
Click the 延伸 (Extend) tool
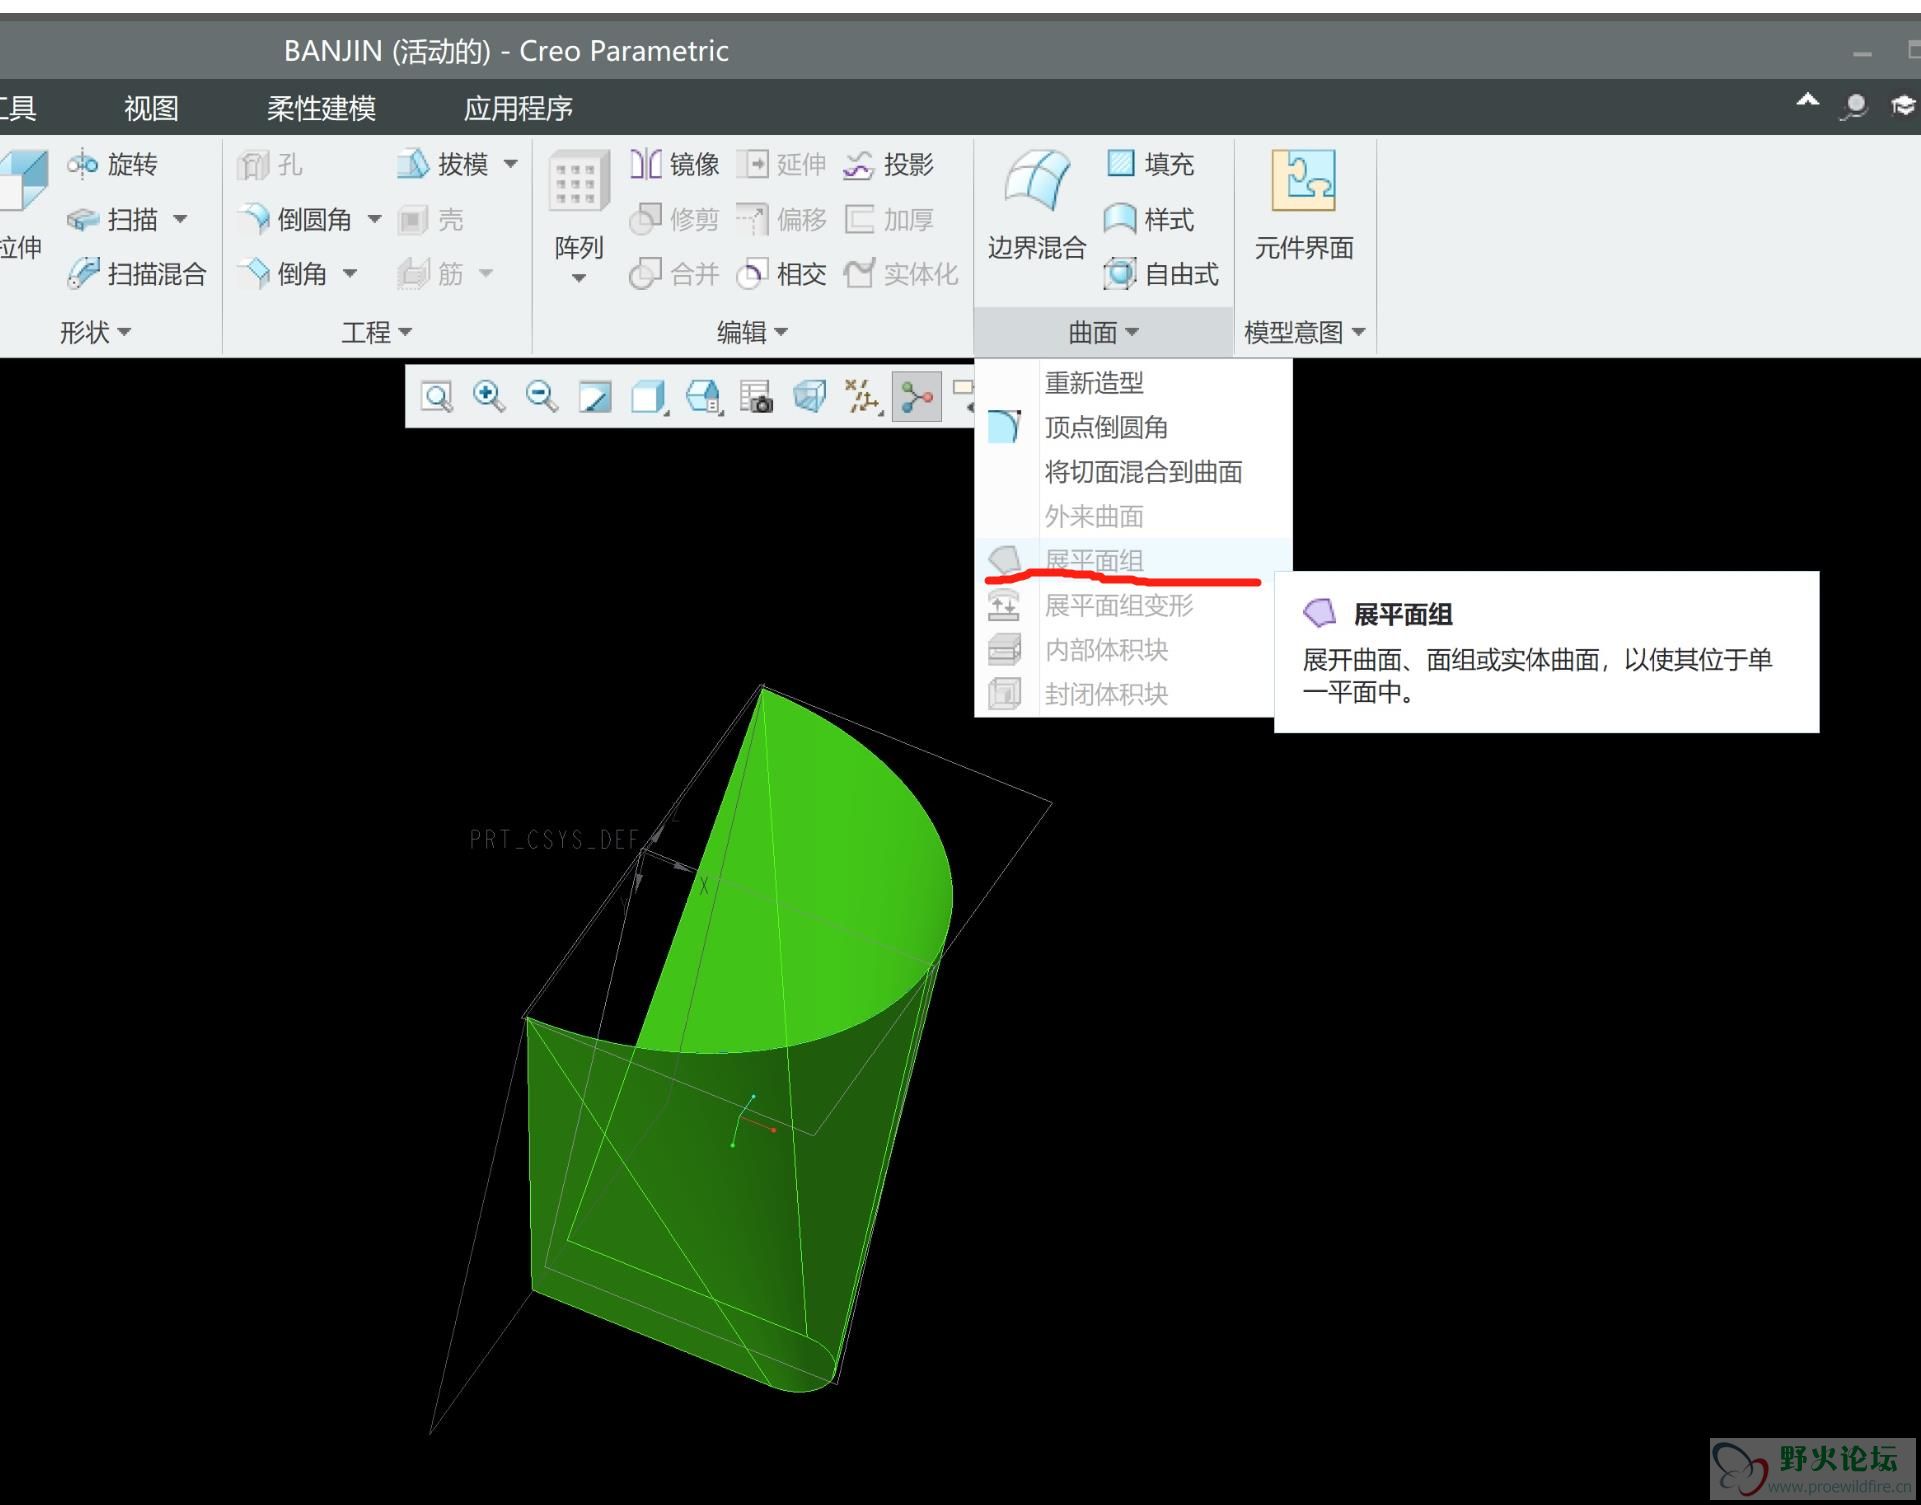(x=782, y=164)
